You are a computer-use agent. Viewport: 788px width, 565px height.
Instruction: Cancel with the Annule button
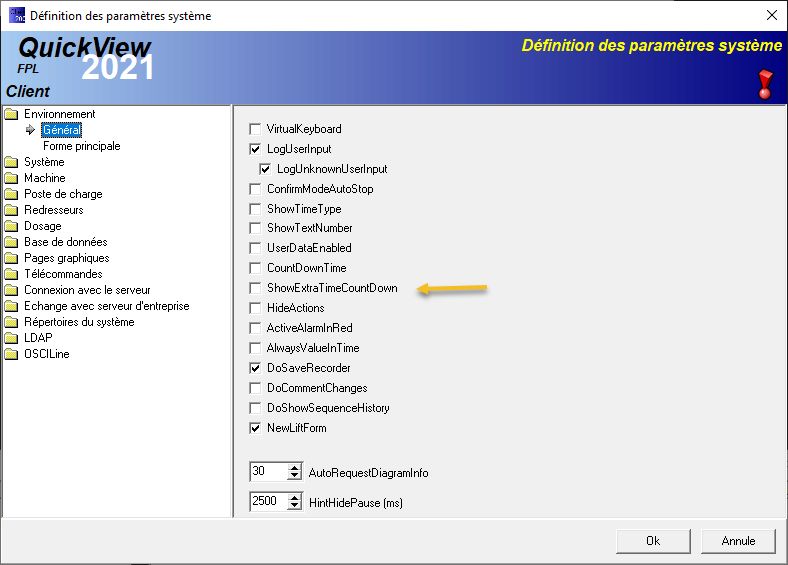coord(738,541)
